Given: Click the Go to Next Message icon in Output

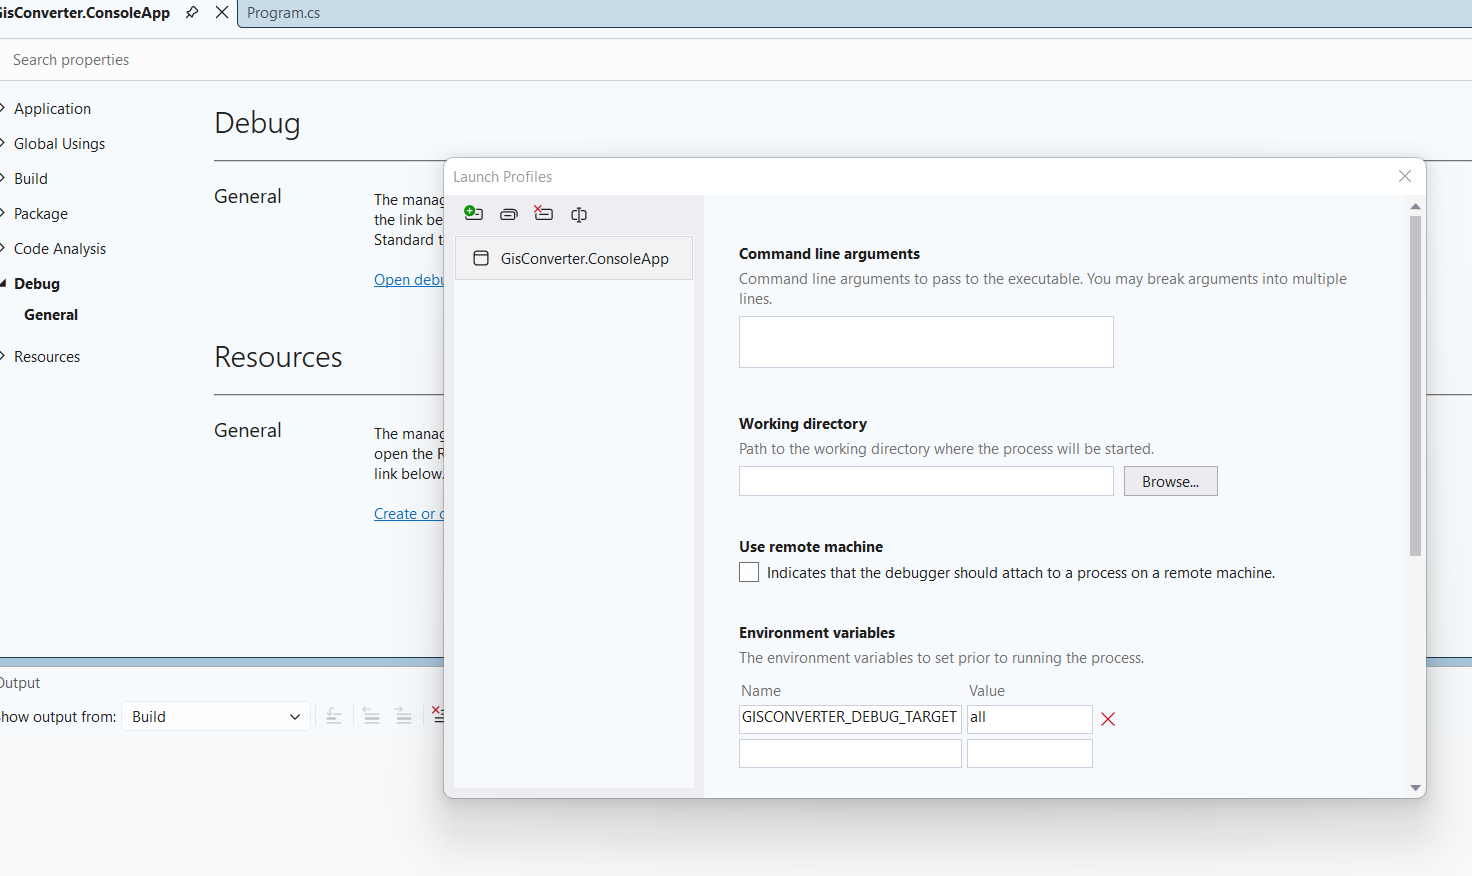Looking at the screenshot, I should pyautogui.click(x=404, y=716).
